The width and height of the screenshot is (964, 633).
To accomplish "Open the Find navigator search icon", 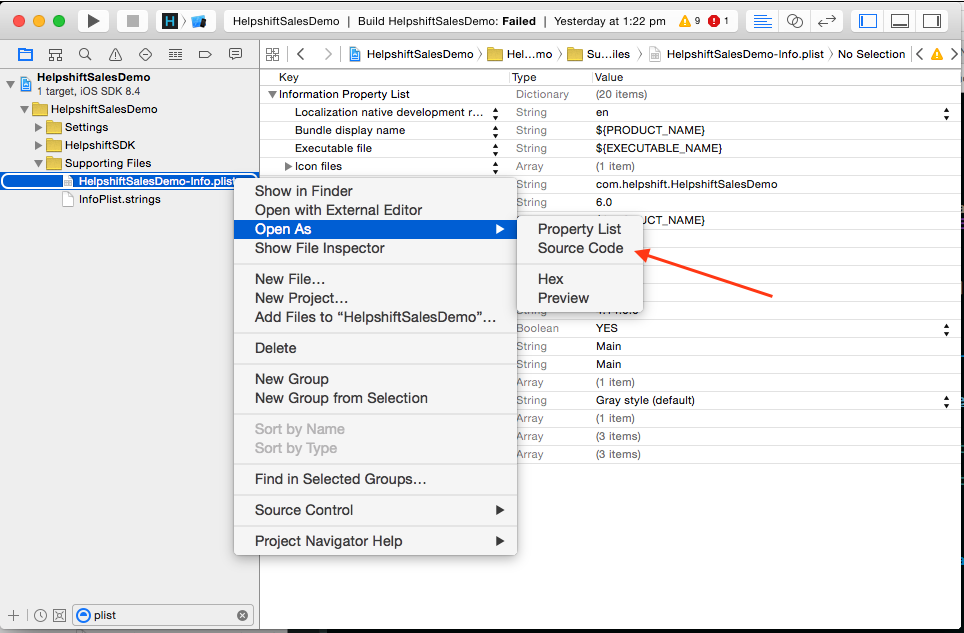I will coord(85,54).
